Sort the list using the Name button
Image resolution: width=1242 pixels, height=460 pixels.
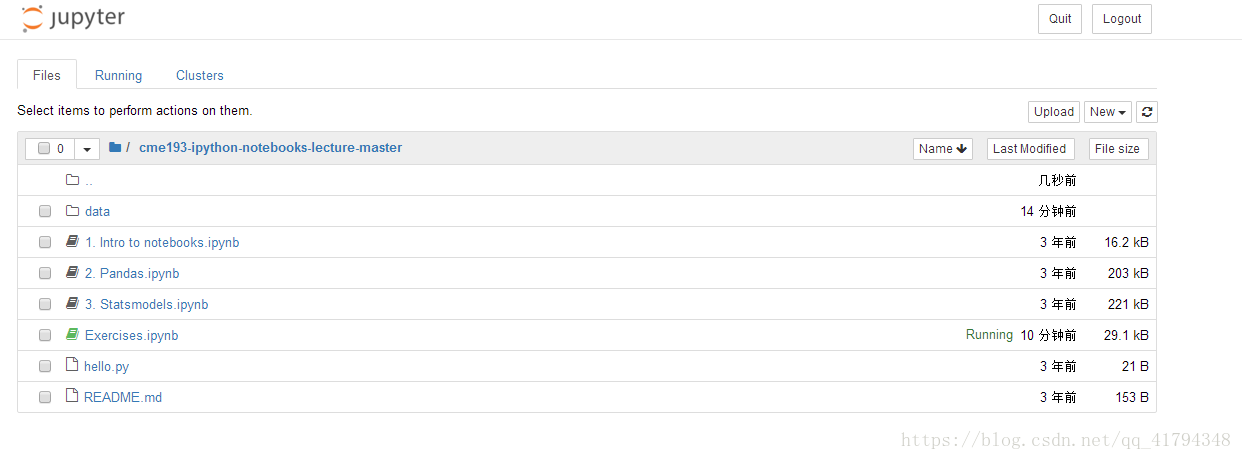coord(943,149)
